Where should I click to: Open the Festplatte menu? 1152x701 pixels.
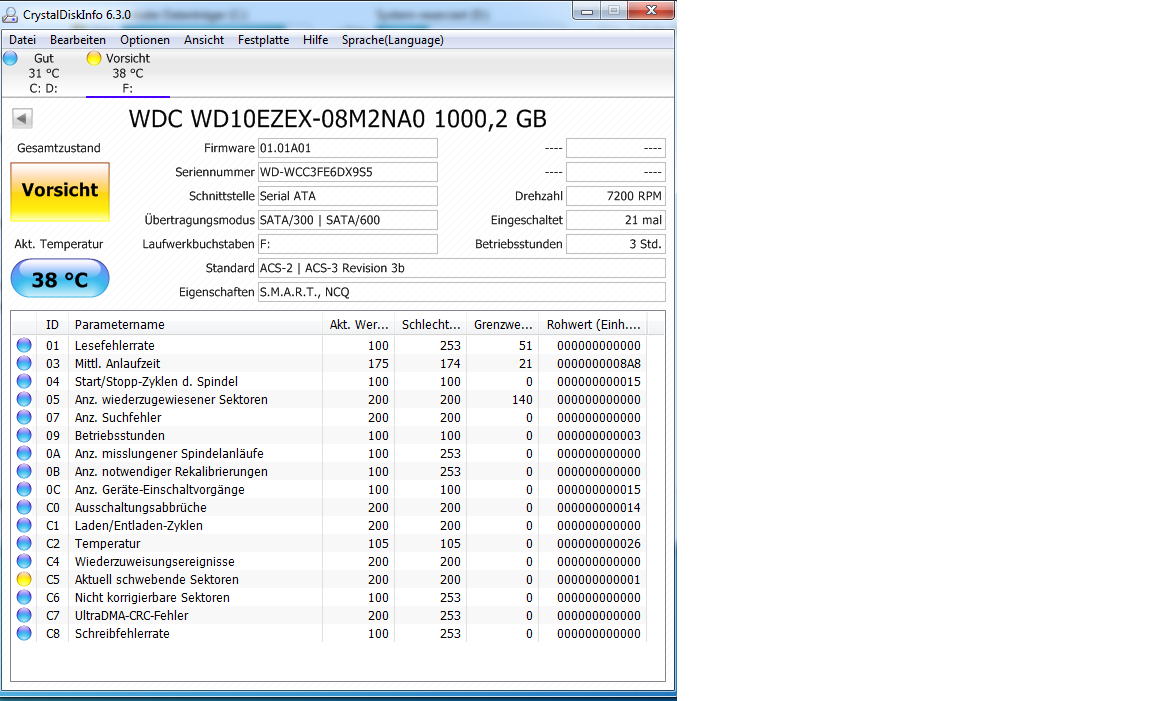point(263,40)
